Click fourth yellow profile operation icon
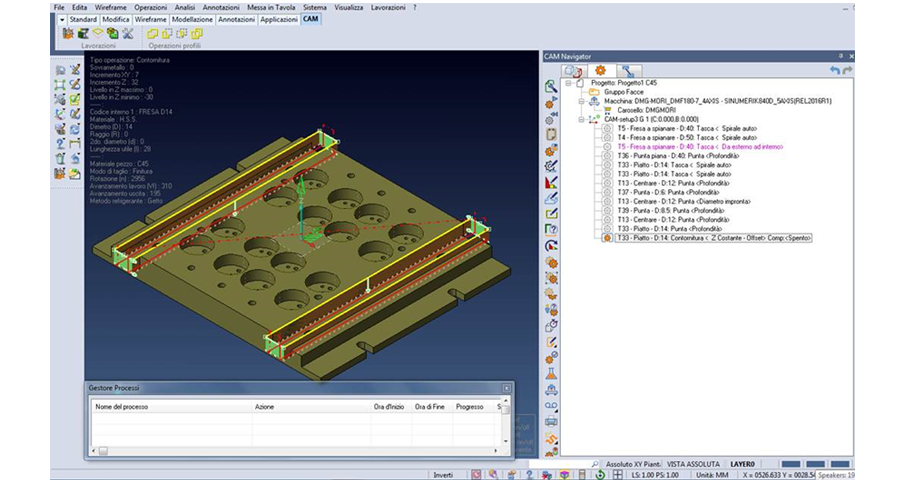Viewport: 910px width, 483px height. 197,34
